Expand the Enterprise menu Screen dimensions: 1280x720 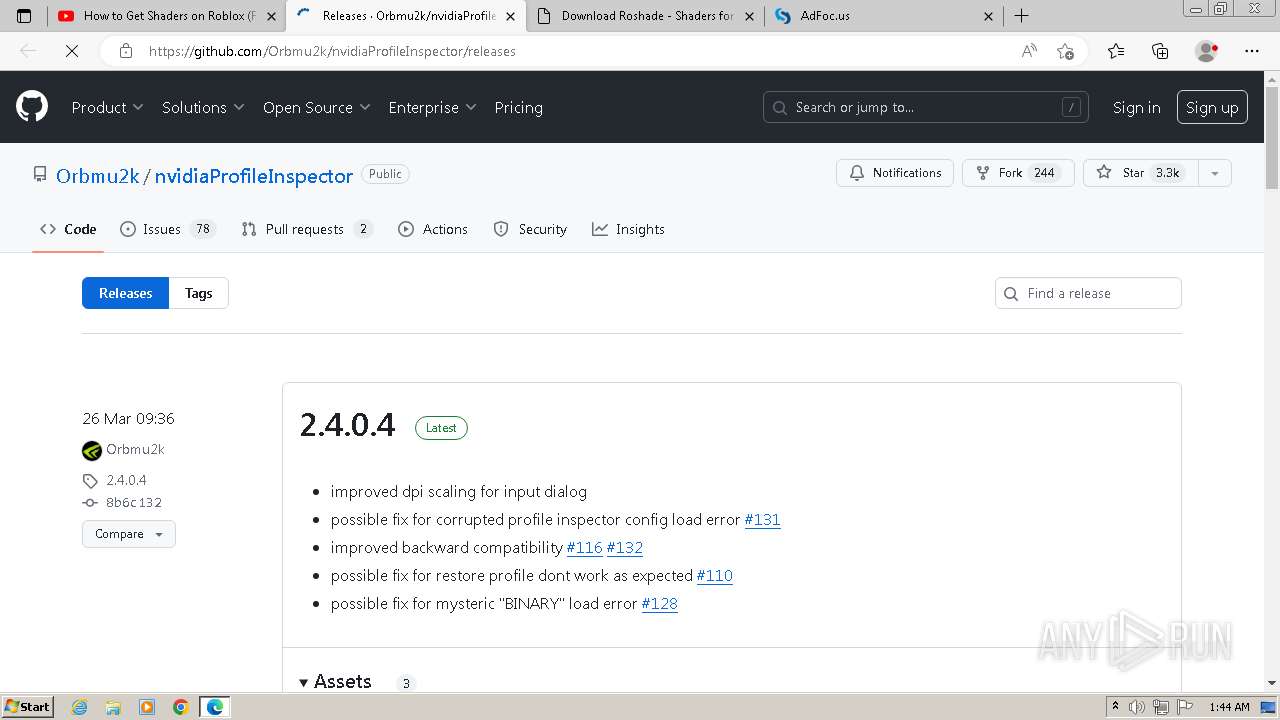432,107
